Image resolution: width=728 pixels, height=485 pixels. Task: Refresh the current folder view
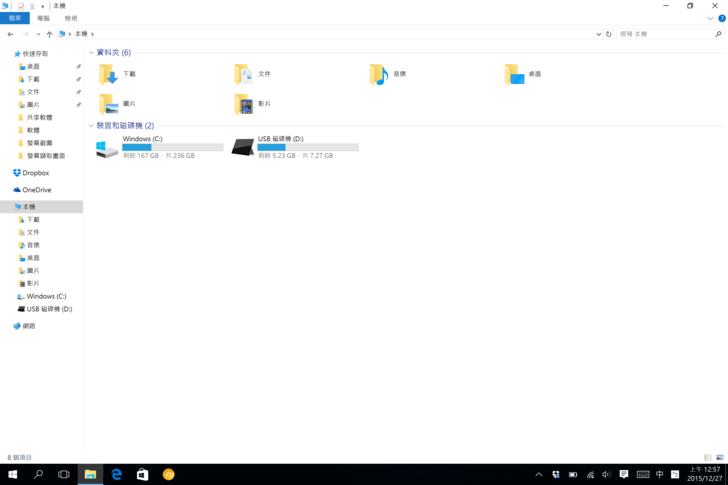[609, 34]
